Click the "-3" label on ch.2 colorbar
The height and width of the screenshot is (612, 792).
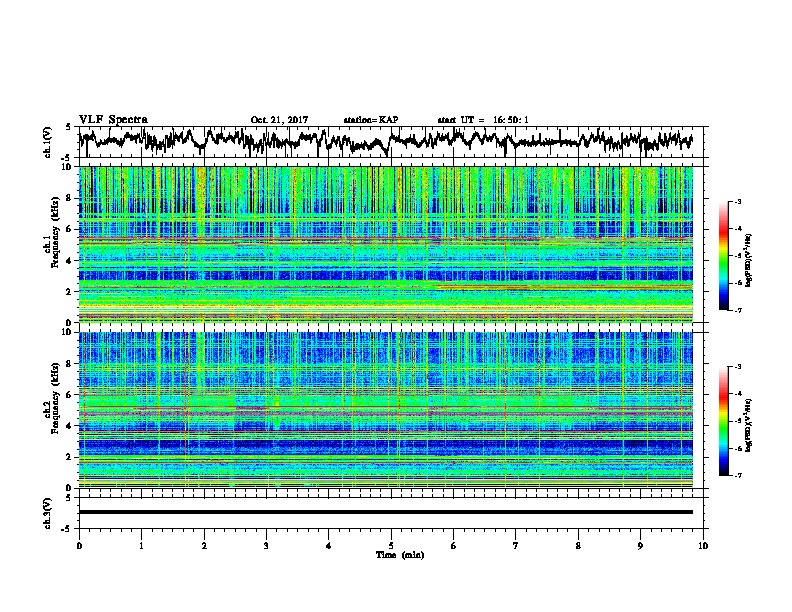[x=738, y=367]
